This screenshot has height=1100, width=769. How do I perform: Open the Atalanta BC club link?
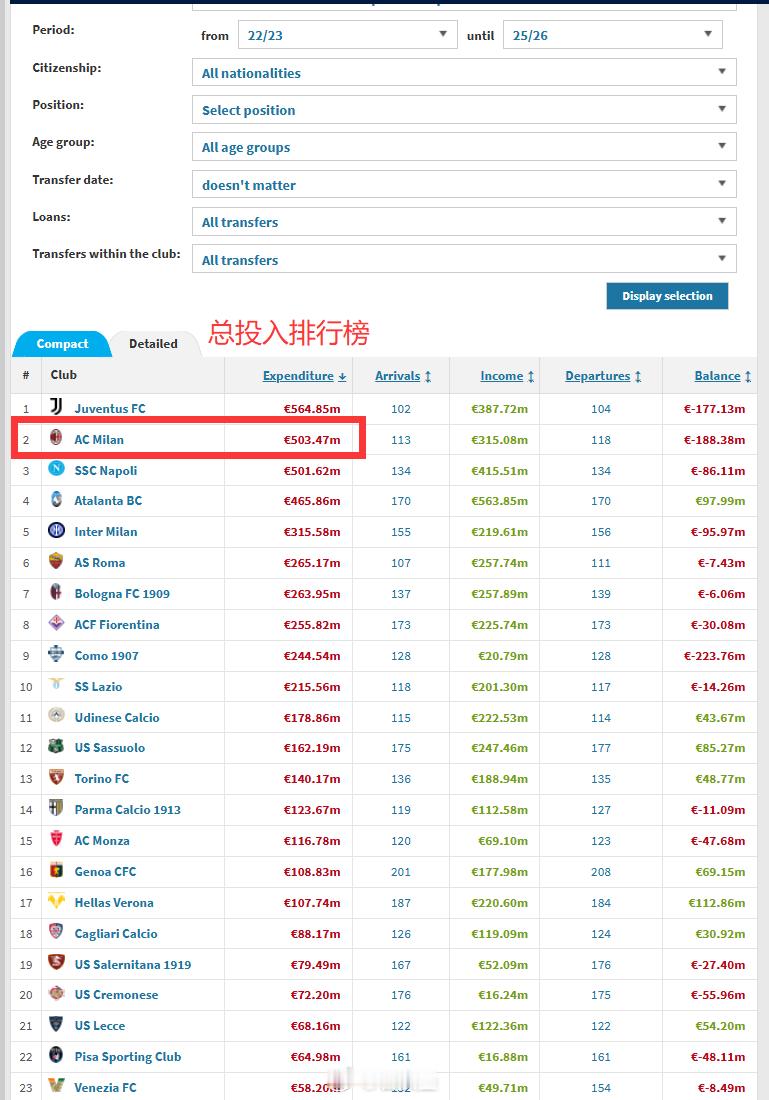[108, 501]
